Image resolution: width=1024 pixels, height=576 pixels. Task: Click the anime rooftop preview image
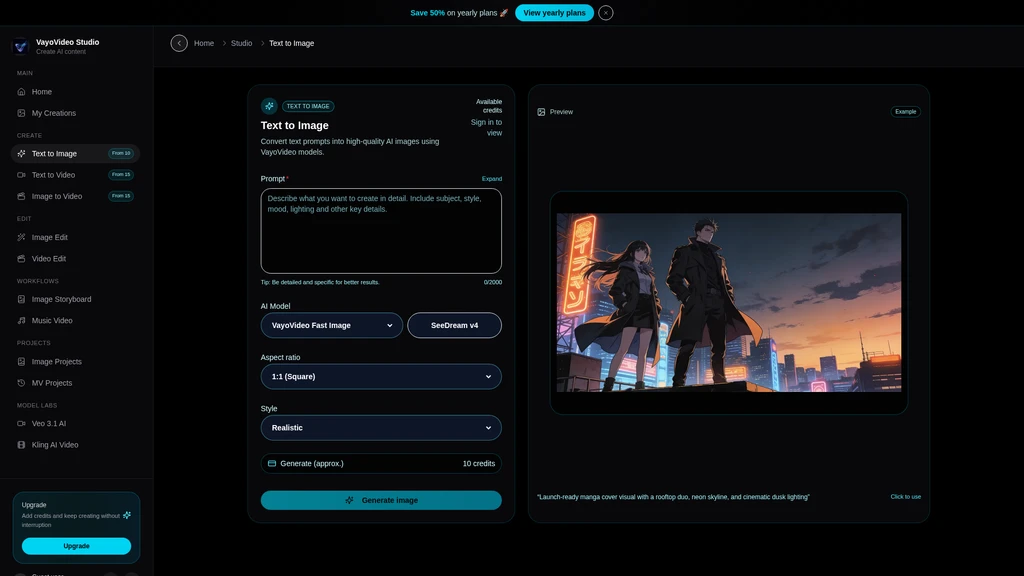click(x=729, y=302)
